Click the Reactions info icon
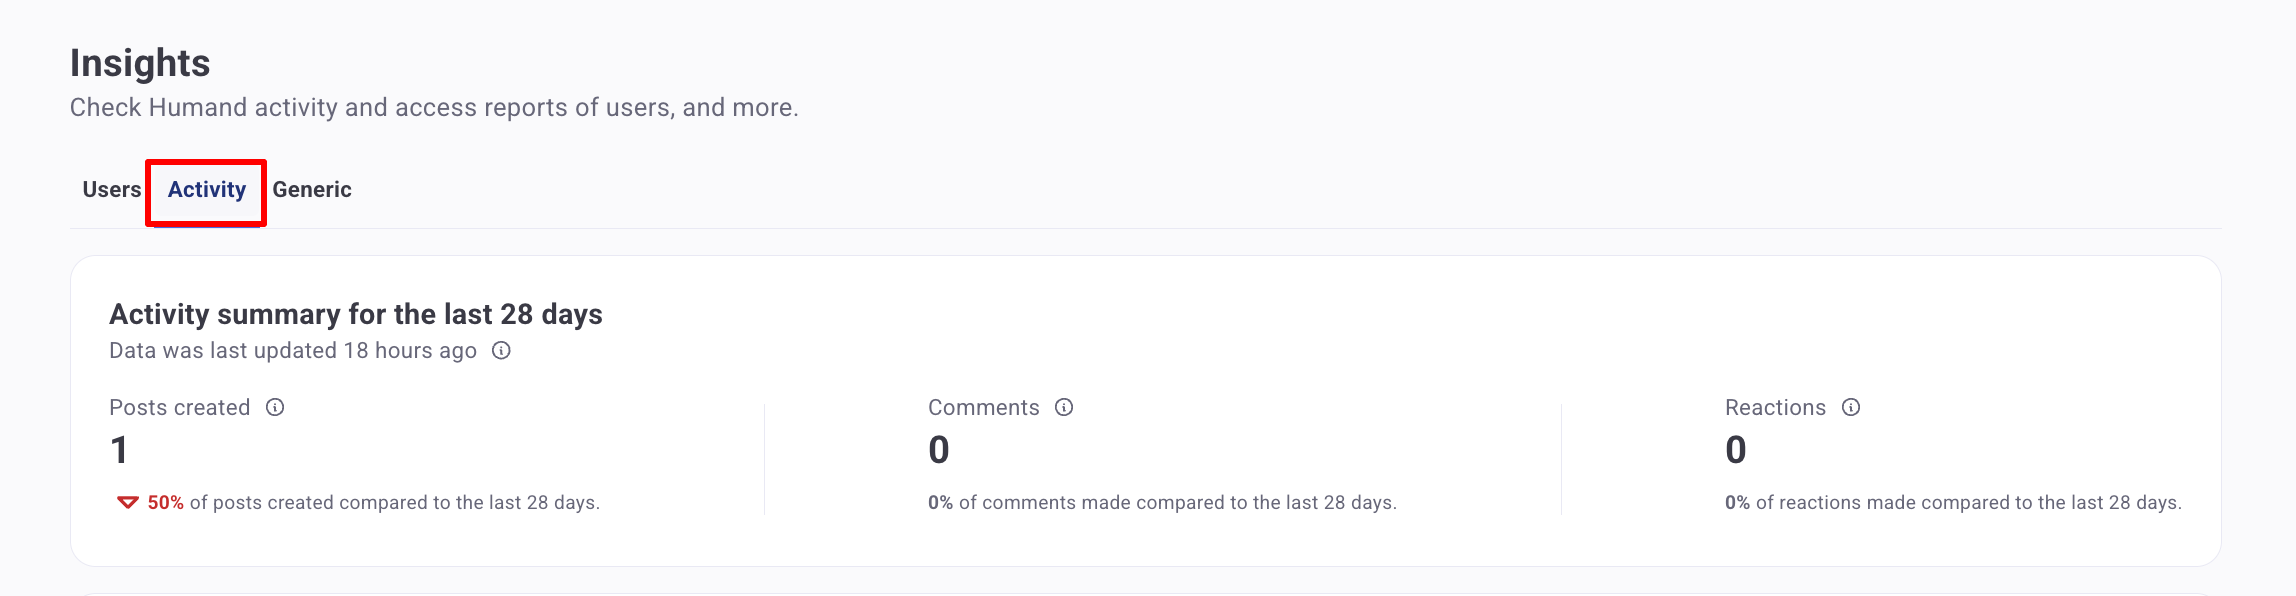 coord(1851,407)
